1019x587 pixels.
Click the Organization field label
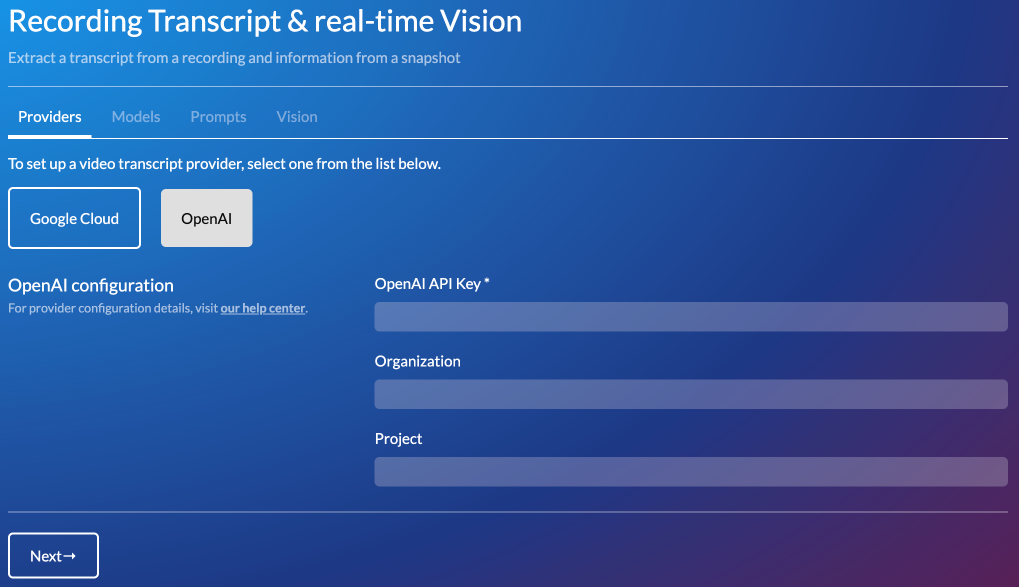tap(418, 362)
